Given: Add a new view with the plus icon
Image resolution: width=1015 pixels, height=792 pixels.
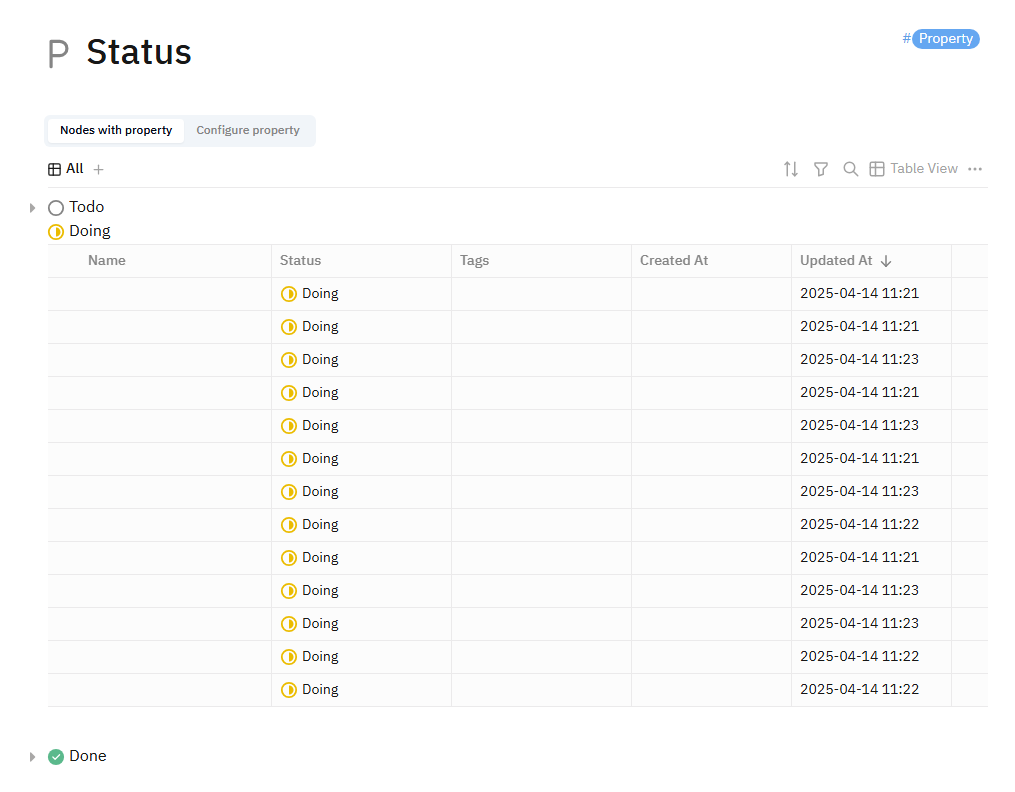Looking at the screenshot, I should click(x=98, y=170).
